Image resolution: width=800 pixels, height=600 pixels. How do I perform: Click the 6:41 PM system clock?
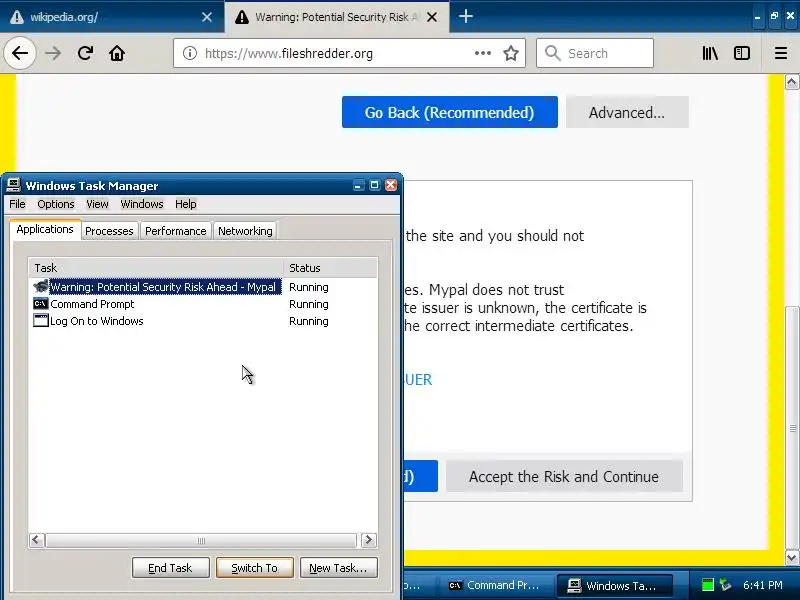pos(762,585)
